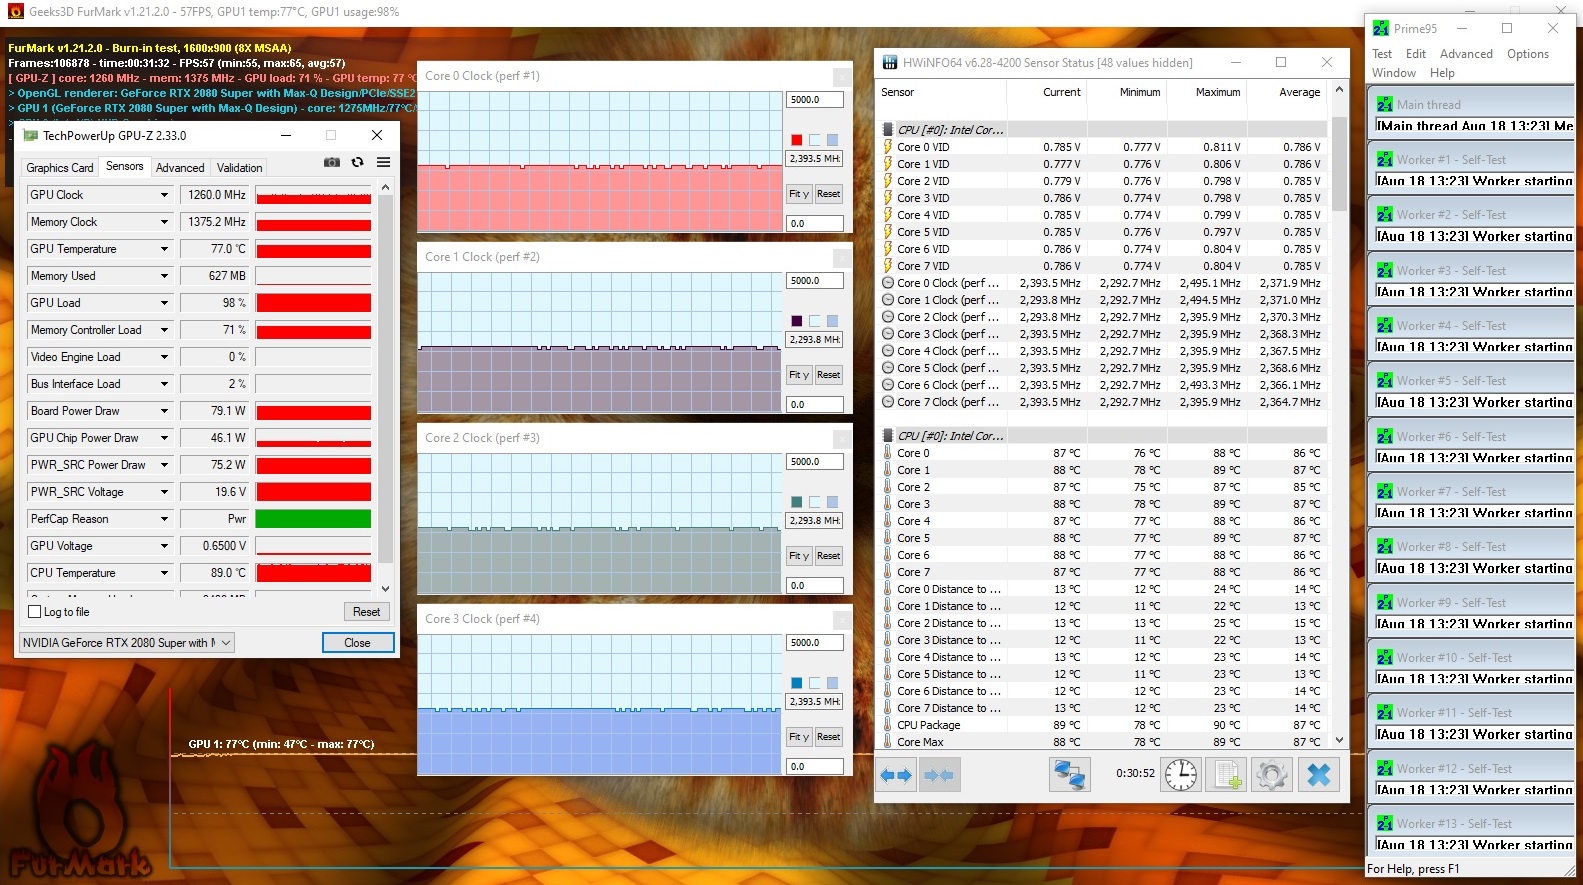Click the GPU-Z screenshot camera icon
The width and height of the screenshot is (1583, 885).
[x=332, y=162]
